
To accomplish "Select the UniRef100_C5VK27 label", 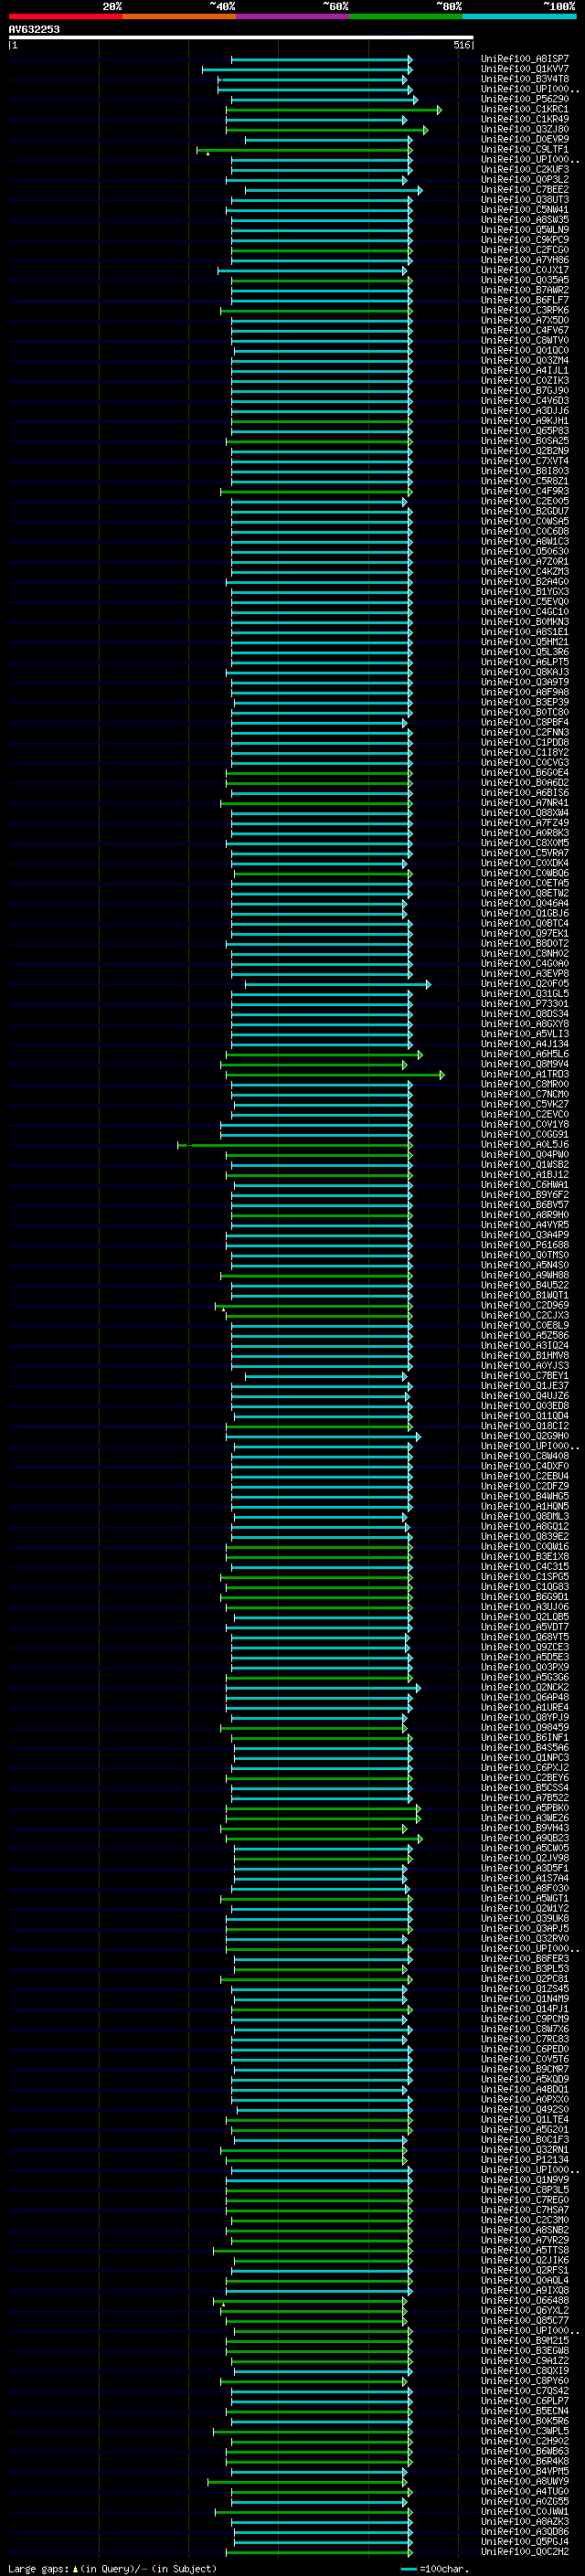I will point(525,1104).
